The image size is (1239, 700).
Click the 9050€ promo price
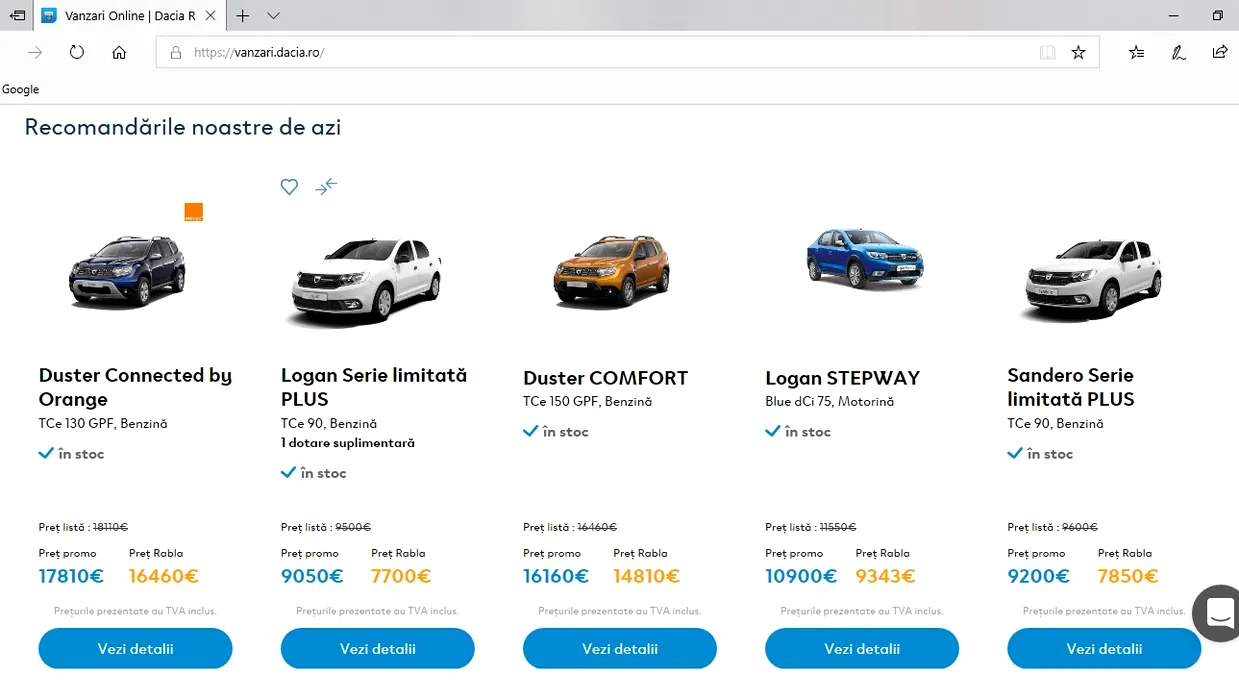coord(312,576)
